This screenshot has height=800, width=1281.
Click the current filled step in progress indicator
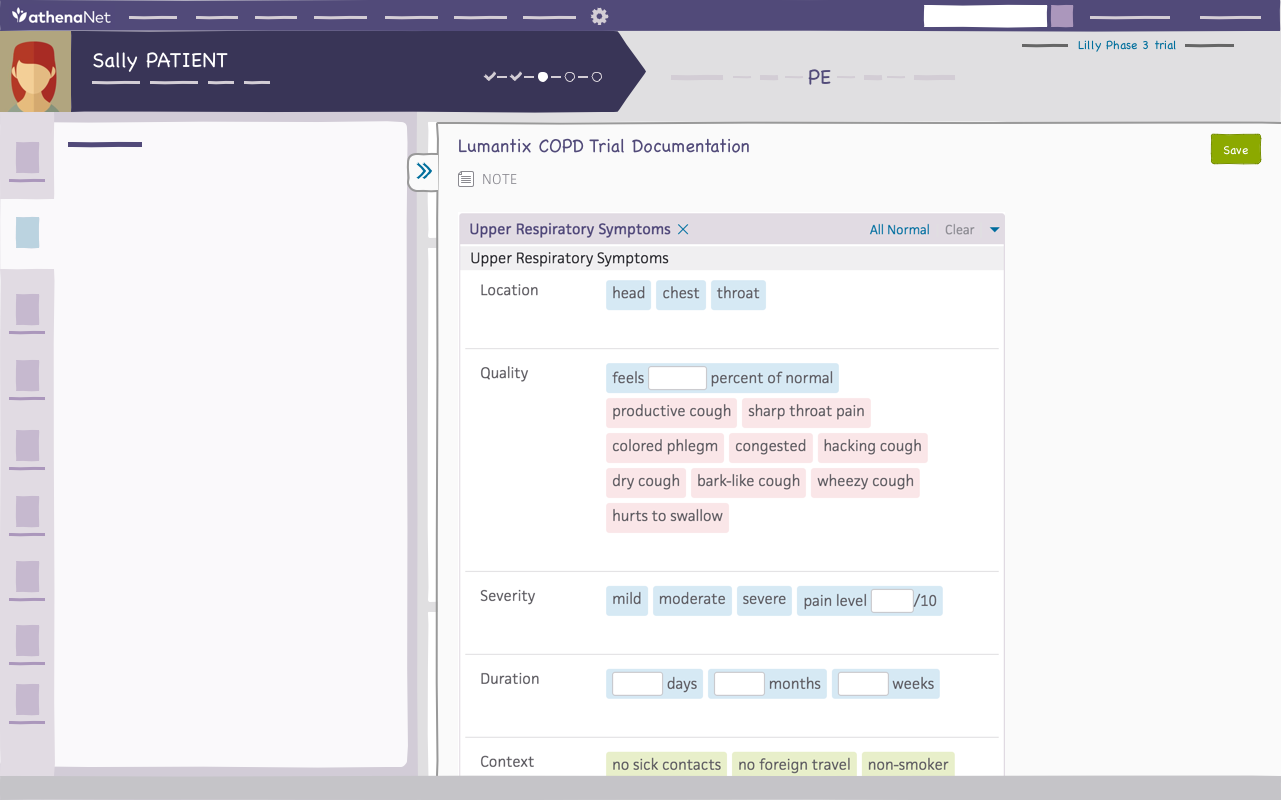pyautogui.click(x=543, y=76)
